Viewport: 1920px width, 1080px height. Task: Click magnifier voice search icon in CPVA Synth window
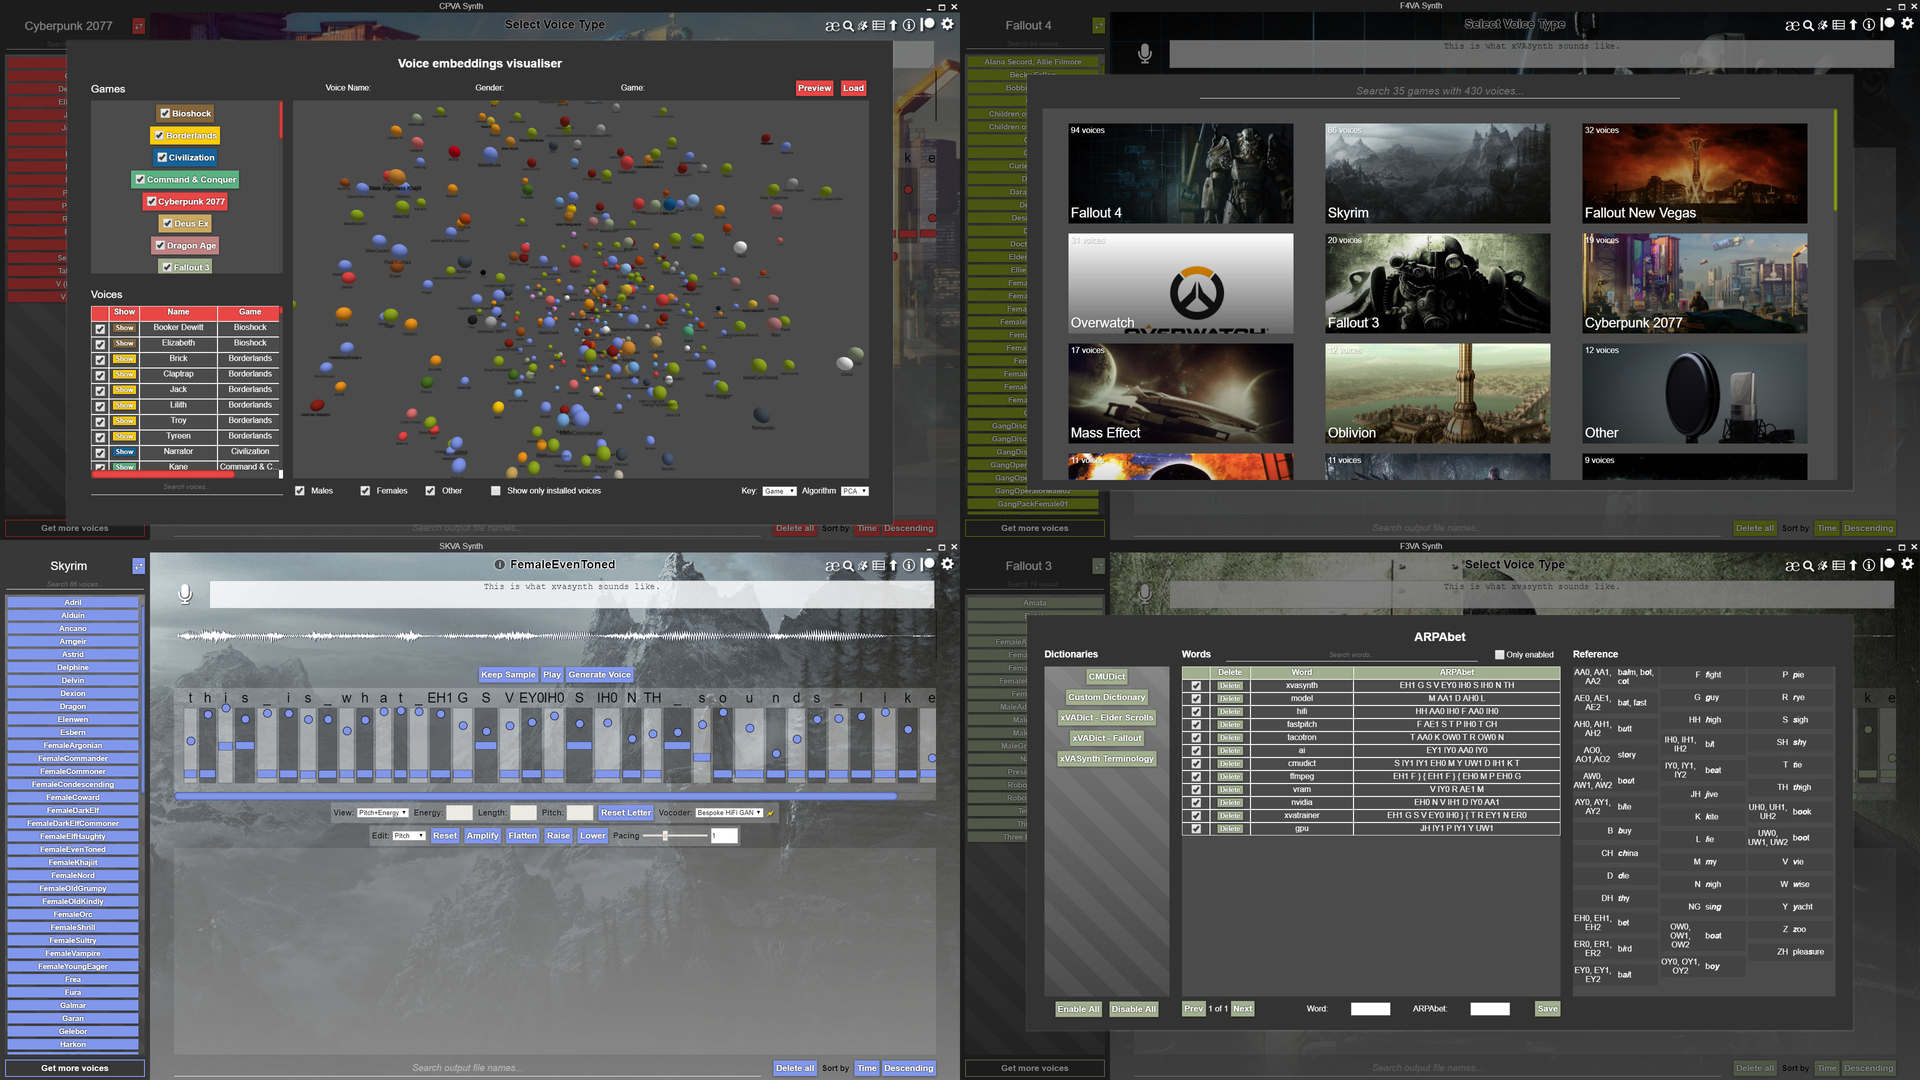click(848, 26)
